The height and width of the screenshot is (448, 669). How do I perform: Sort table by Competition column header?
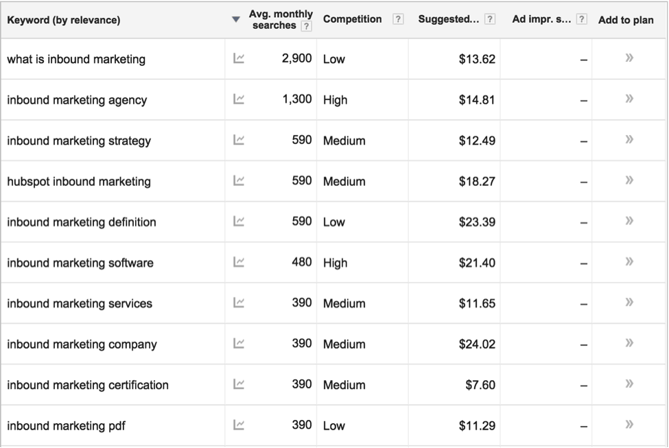coord(354,20)
